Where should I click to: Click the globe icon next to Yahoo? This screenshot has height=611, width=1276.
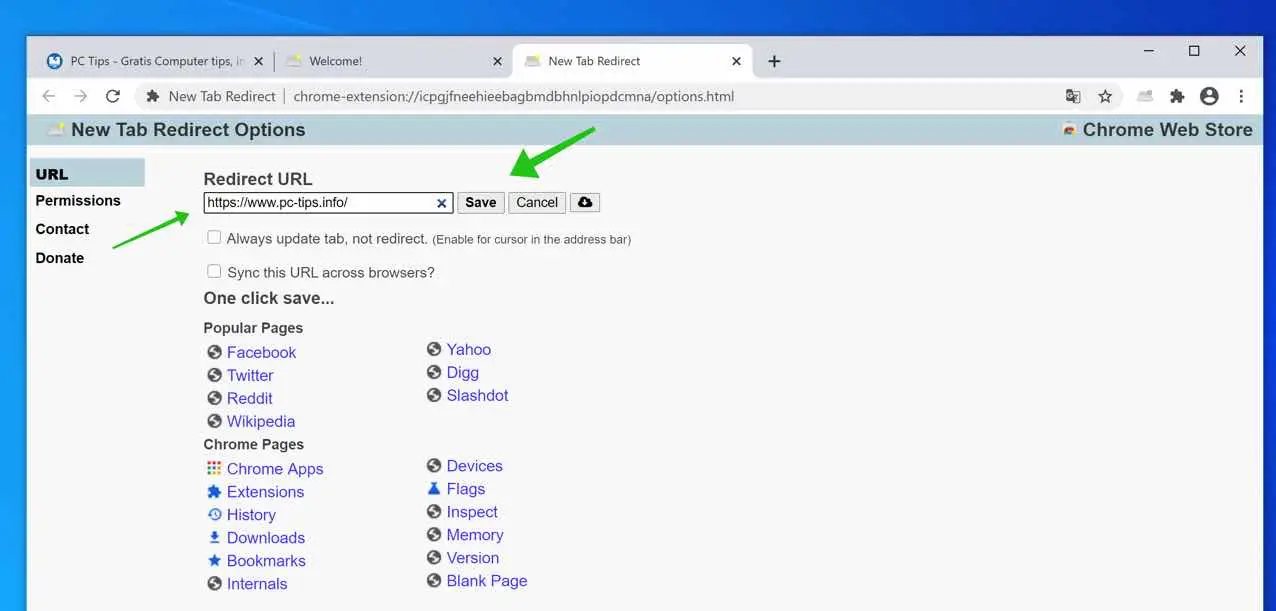[434, 349]
